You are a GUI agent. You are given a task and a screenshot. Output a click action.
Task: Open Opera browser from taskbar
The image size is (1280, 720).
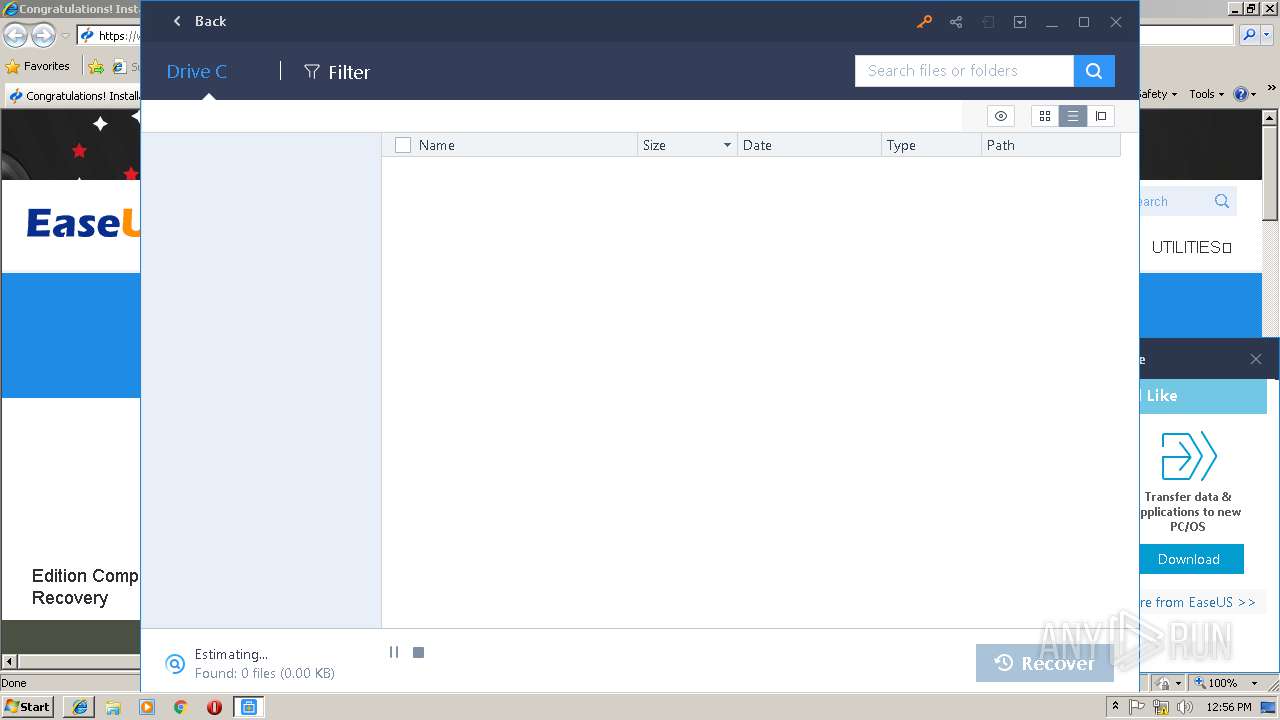point(214,707)
